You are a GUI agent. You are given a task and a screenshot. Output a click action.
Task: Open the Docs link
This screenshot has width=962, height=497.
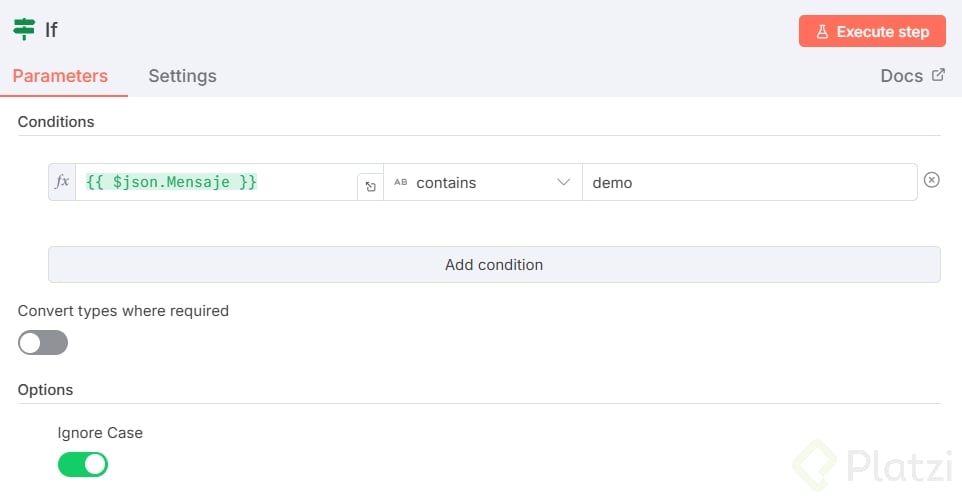click(x=901, y=76)
